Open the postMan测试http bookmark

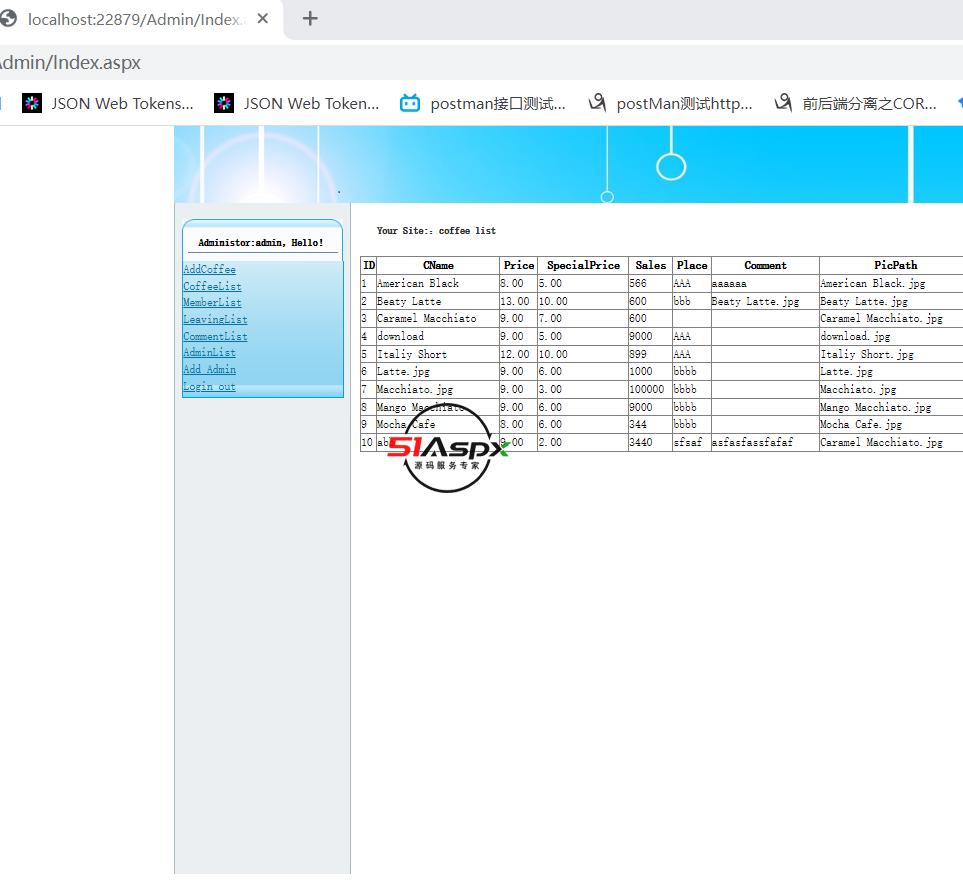670,103
